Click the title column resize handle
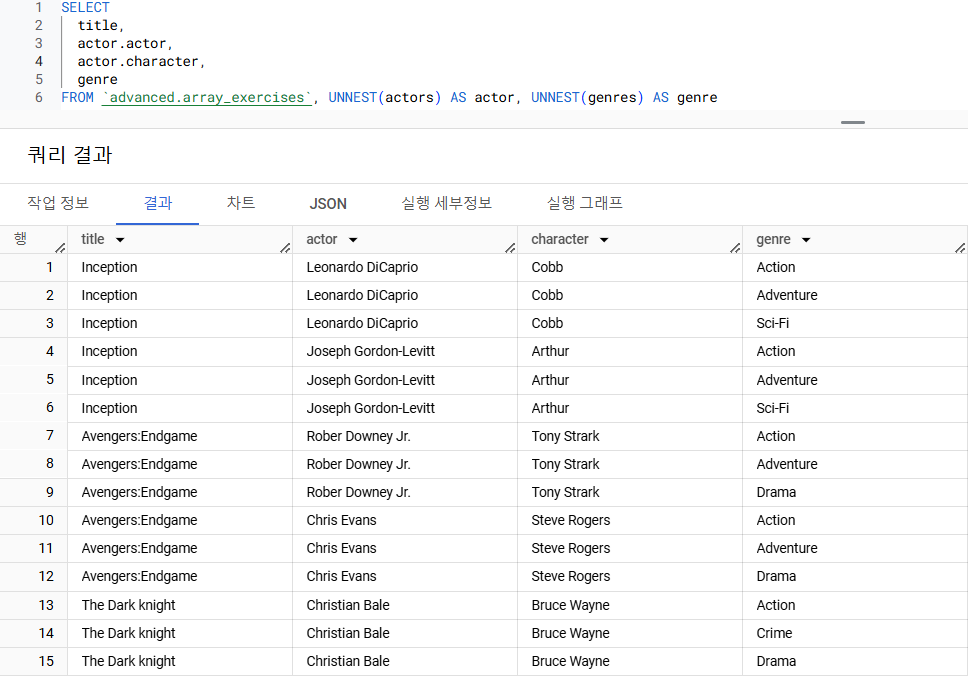The image size is (968, 676). click(x=285, y=248)
